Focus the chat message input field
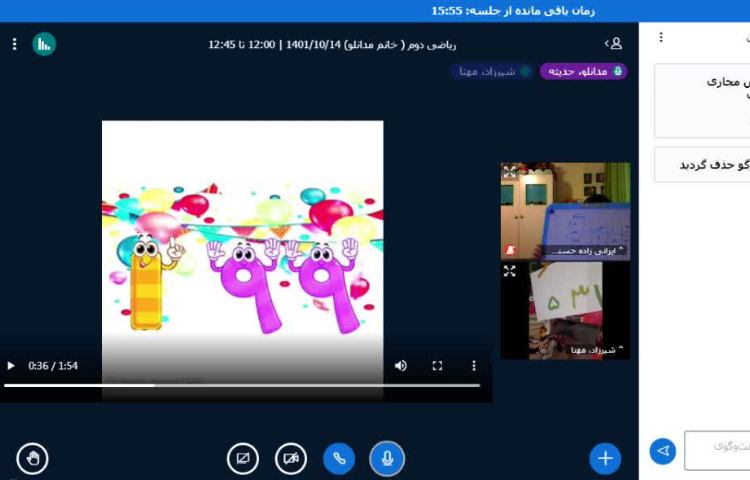The width and height of the screenshot is (750, 480). point(717,450)
